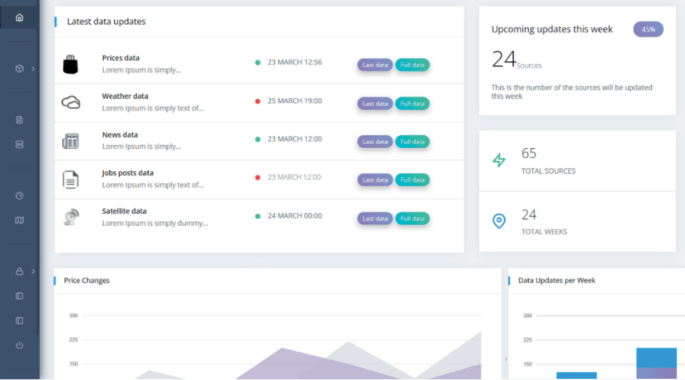Select the database stack icon in sidebar
Image resolution: width=685 pixels, height=380 pixels.
[x=19, y=145]
